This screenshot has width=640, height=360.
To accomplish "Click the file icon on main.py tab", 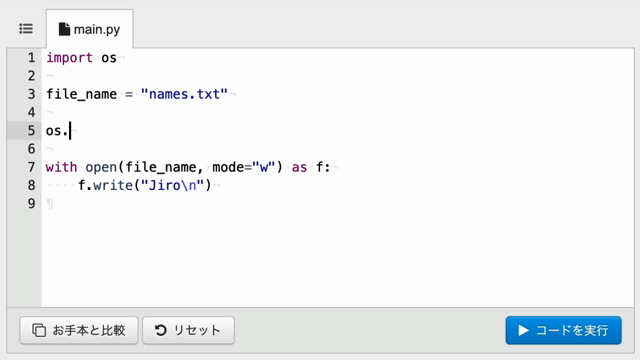I will (x=64, y=29).
